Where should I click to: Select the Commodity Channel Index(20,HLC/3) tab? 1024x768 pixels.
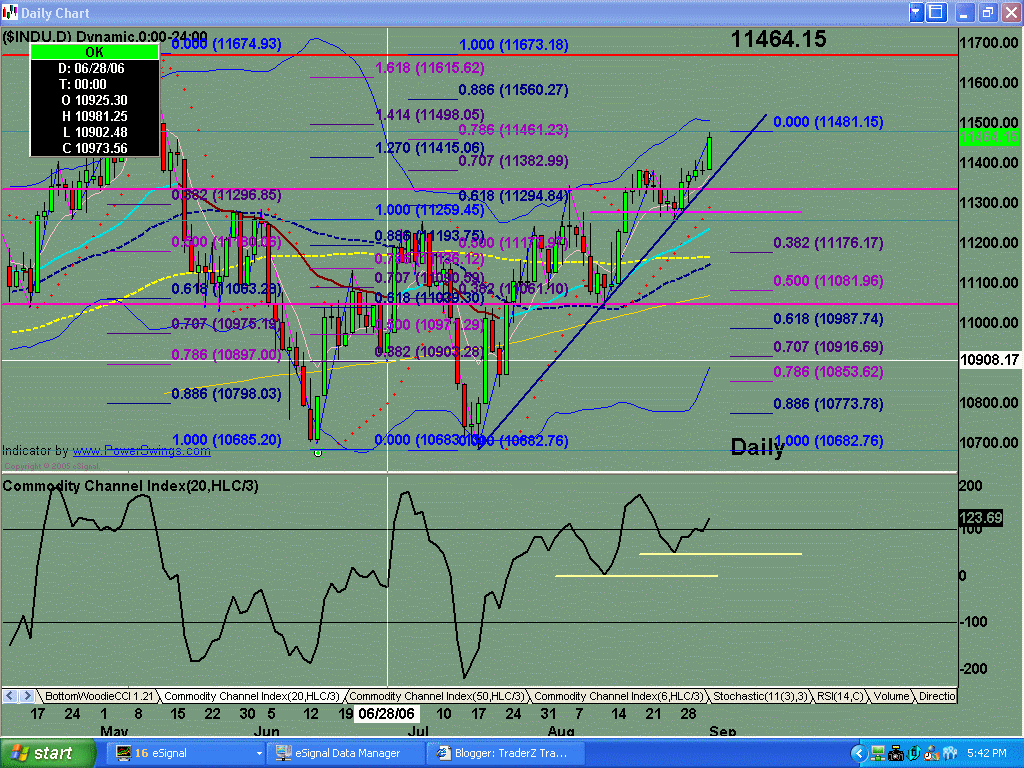click(x=251, y=696)
